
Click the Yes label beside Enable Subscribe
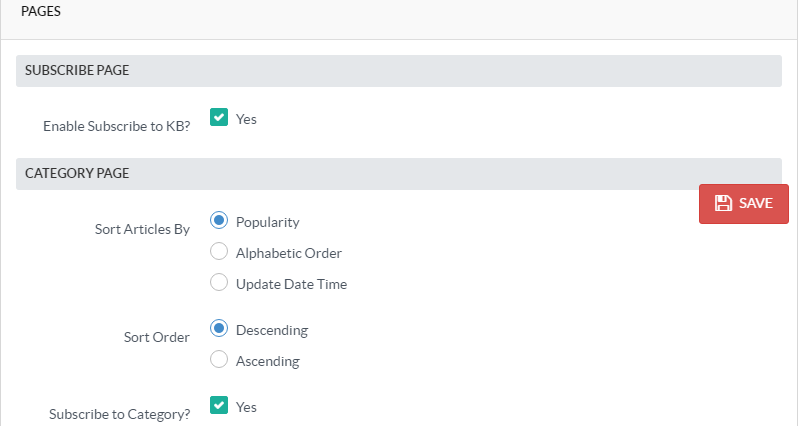[x=246, y=119]
